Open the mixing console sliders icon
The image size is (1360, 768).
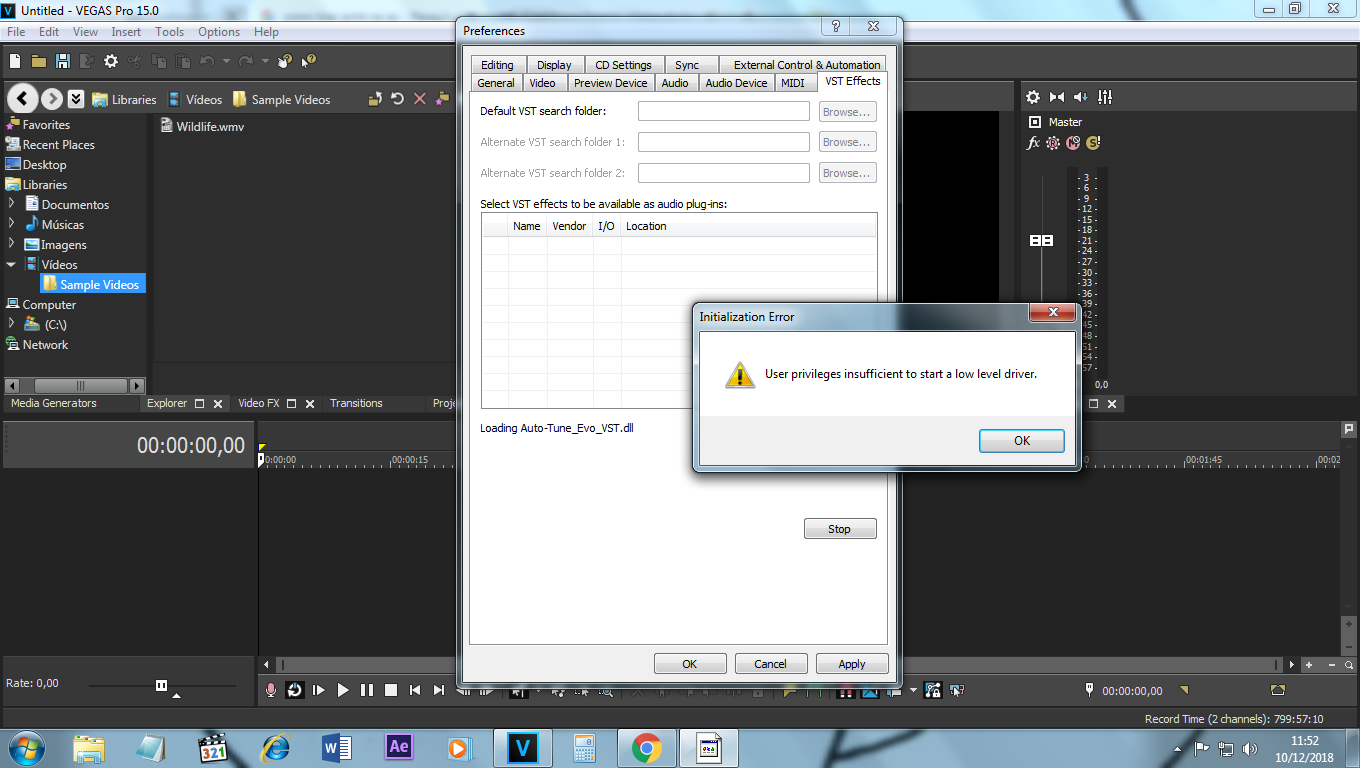pyautogui.click(x=1105, y=97)
